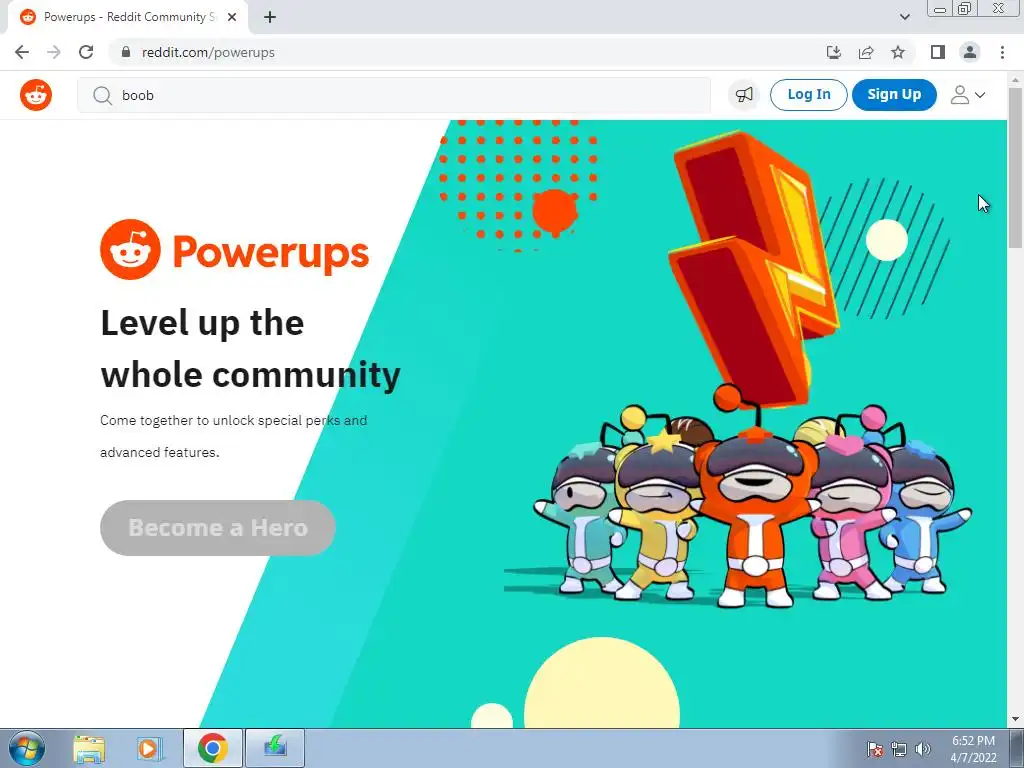Open File Explorer from the taskbar

pyautogui.click(x=89, y=748)
